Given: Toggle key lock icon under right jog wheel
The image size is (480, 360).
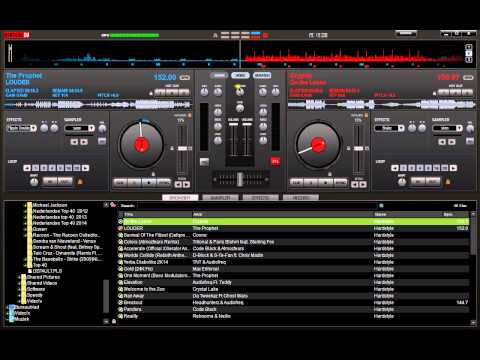Looking at the screenshot, I should [330, 174].
